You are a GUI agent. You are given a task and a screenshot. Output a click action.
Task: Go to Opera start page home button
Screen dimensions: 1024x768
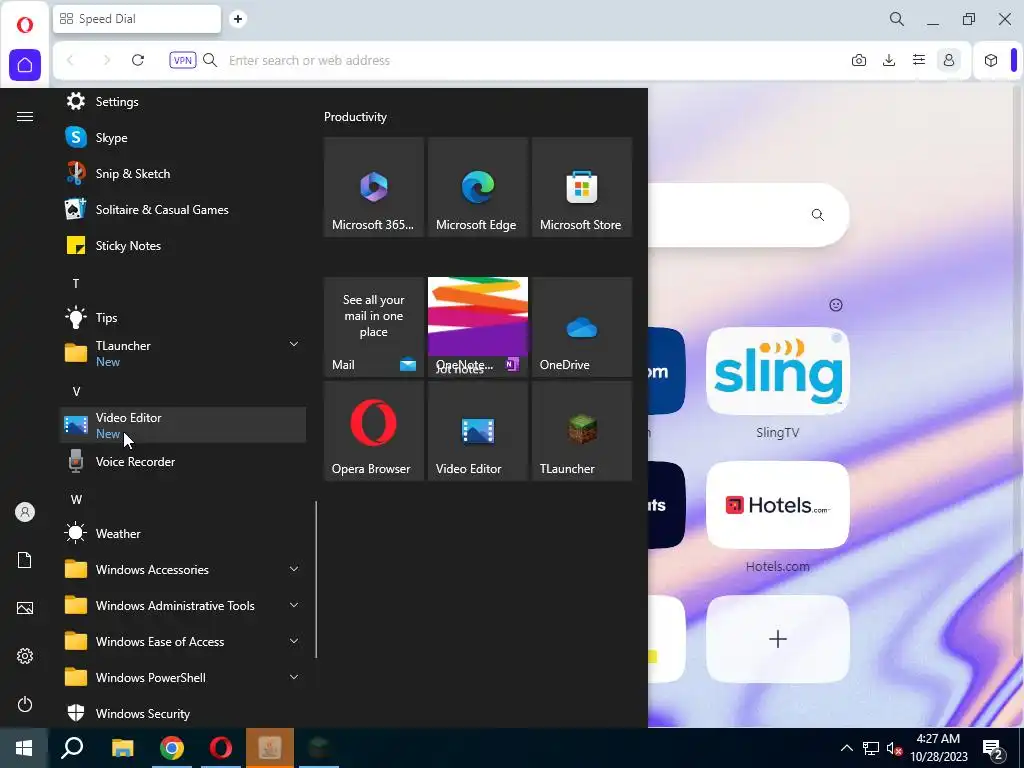click(25, 65)
